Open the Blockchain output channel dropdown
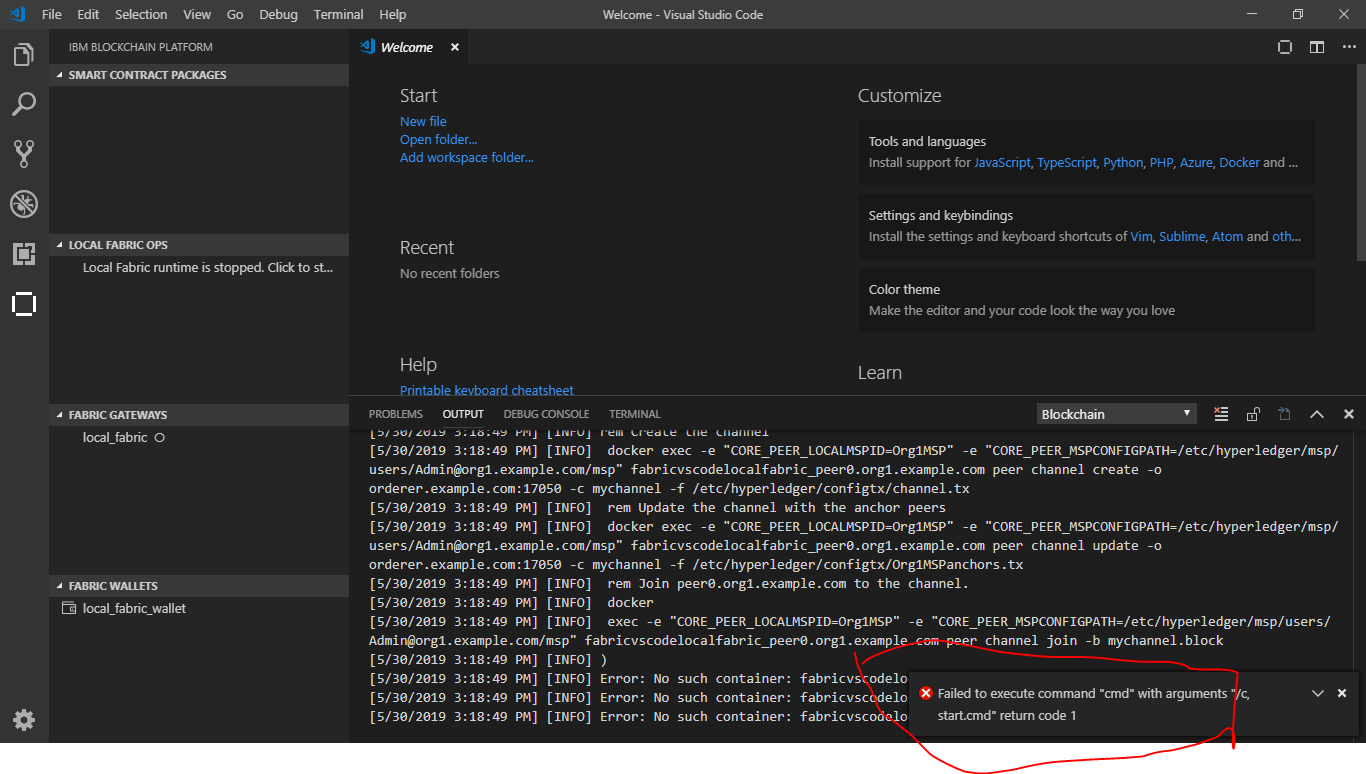 coord(1116,413)
